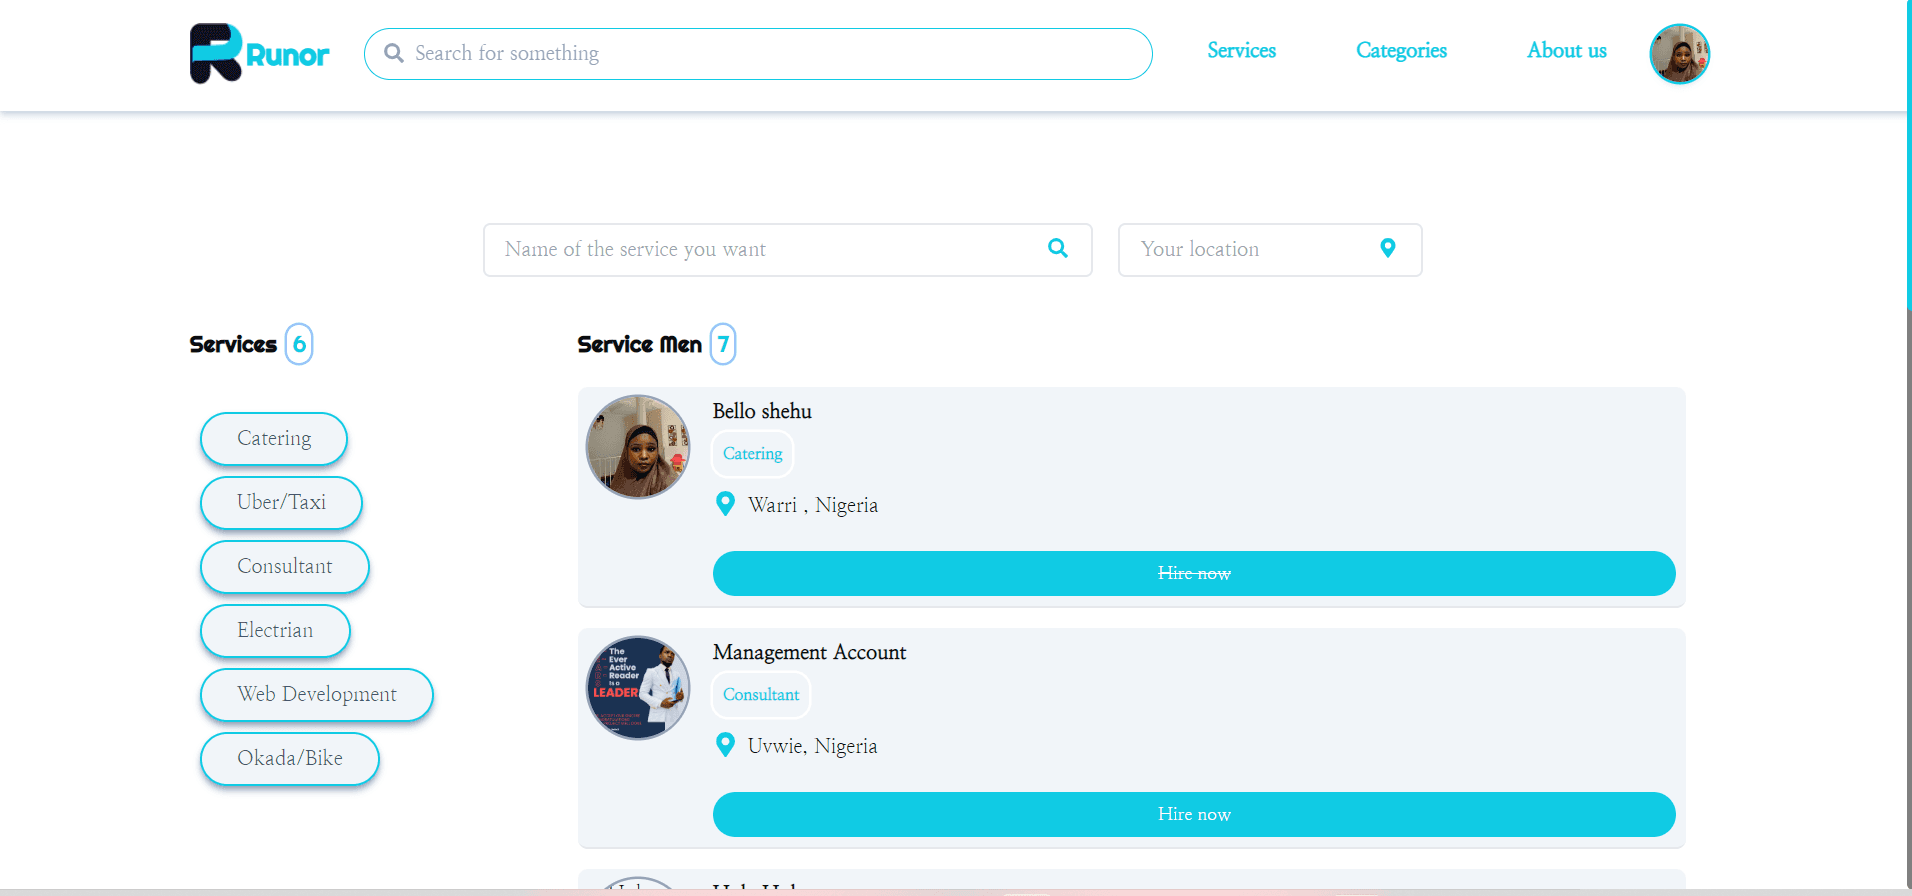Screen dimensions: 1912x896
Task: Click the Runor logo
Action: click(259, 54)
